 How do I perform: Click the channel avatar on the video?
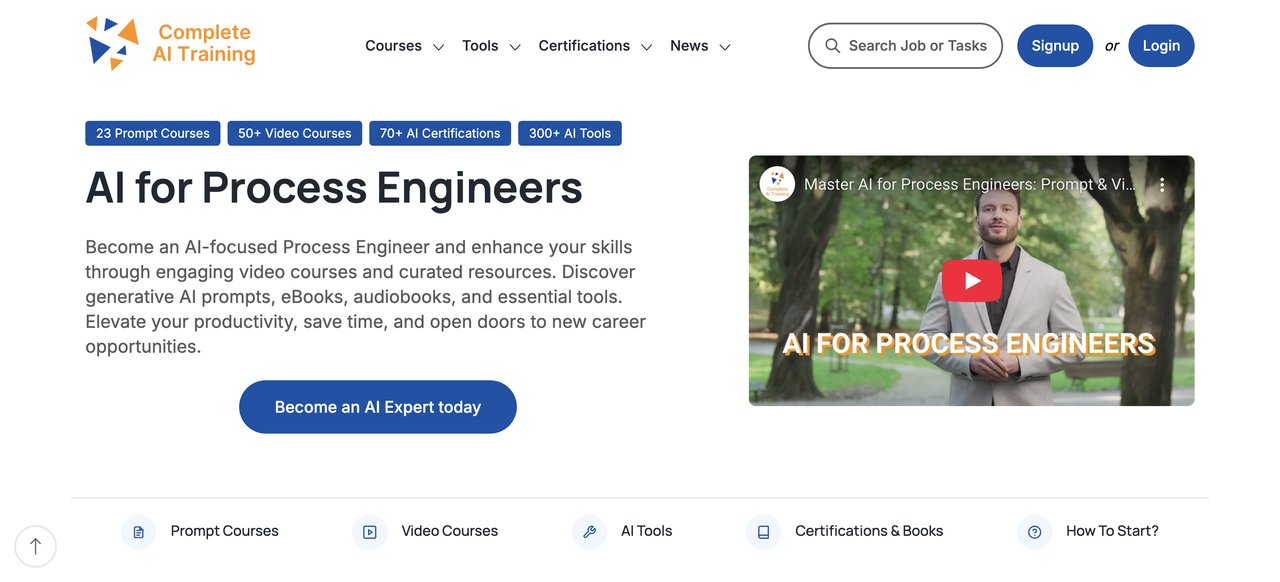777,184
